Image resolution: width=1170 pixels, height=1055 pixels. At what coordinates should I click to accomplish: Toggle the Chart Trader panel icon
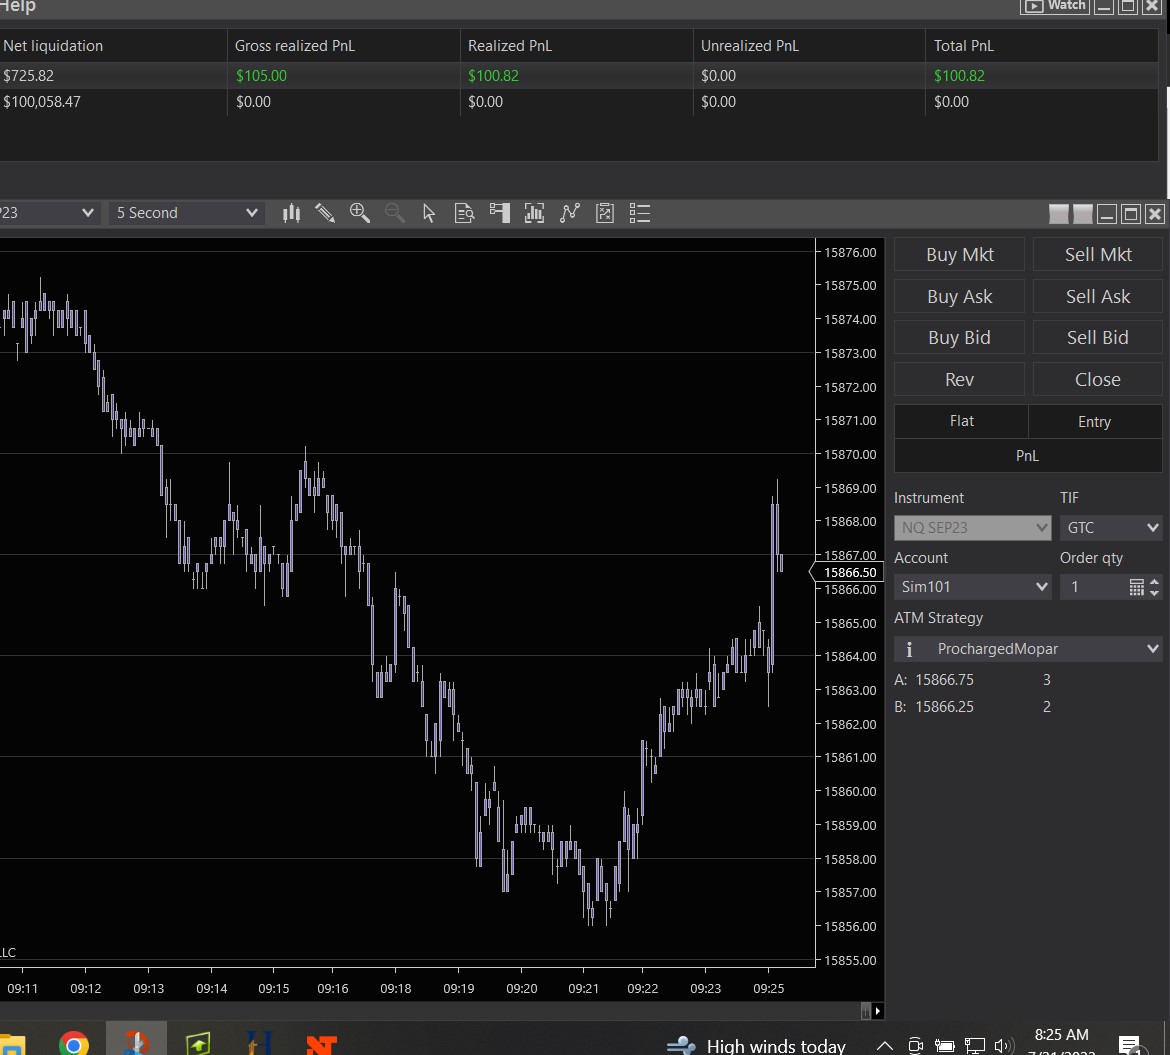pyautogui.click(x=499, y=213)
